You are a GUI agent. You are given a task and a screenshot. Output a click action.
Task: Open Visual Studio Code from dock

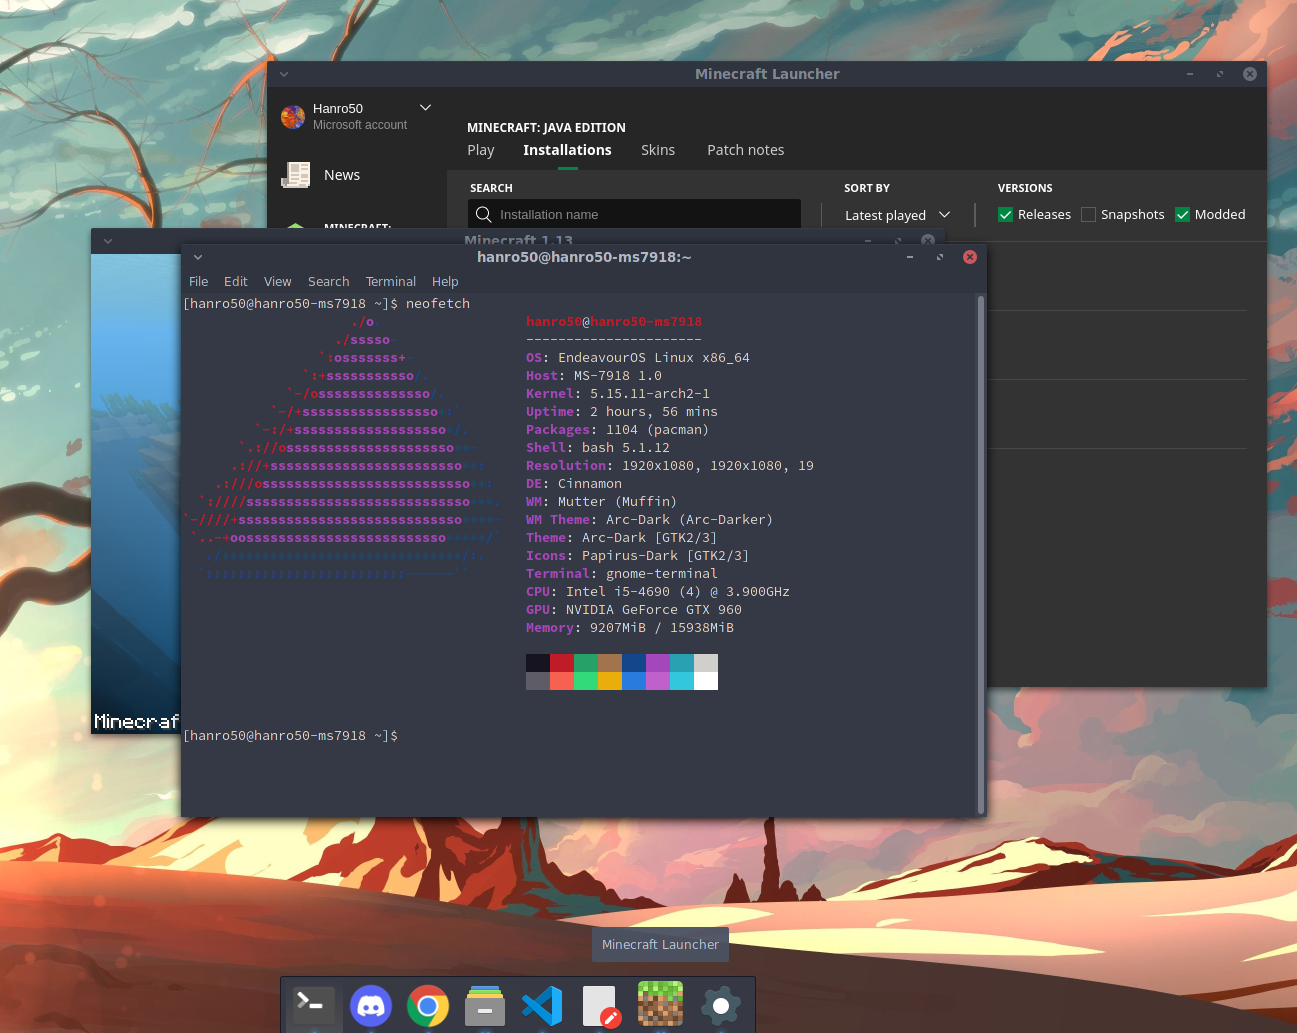pyautogui.click(x=543, y=1005)
